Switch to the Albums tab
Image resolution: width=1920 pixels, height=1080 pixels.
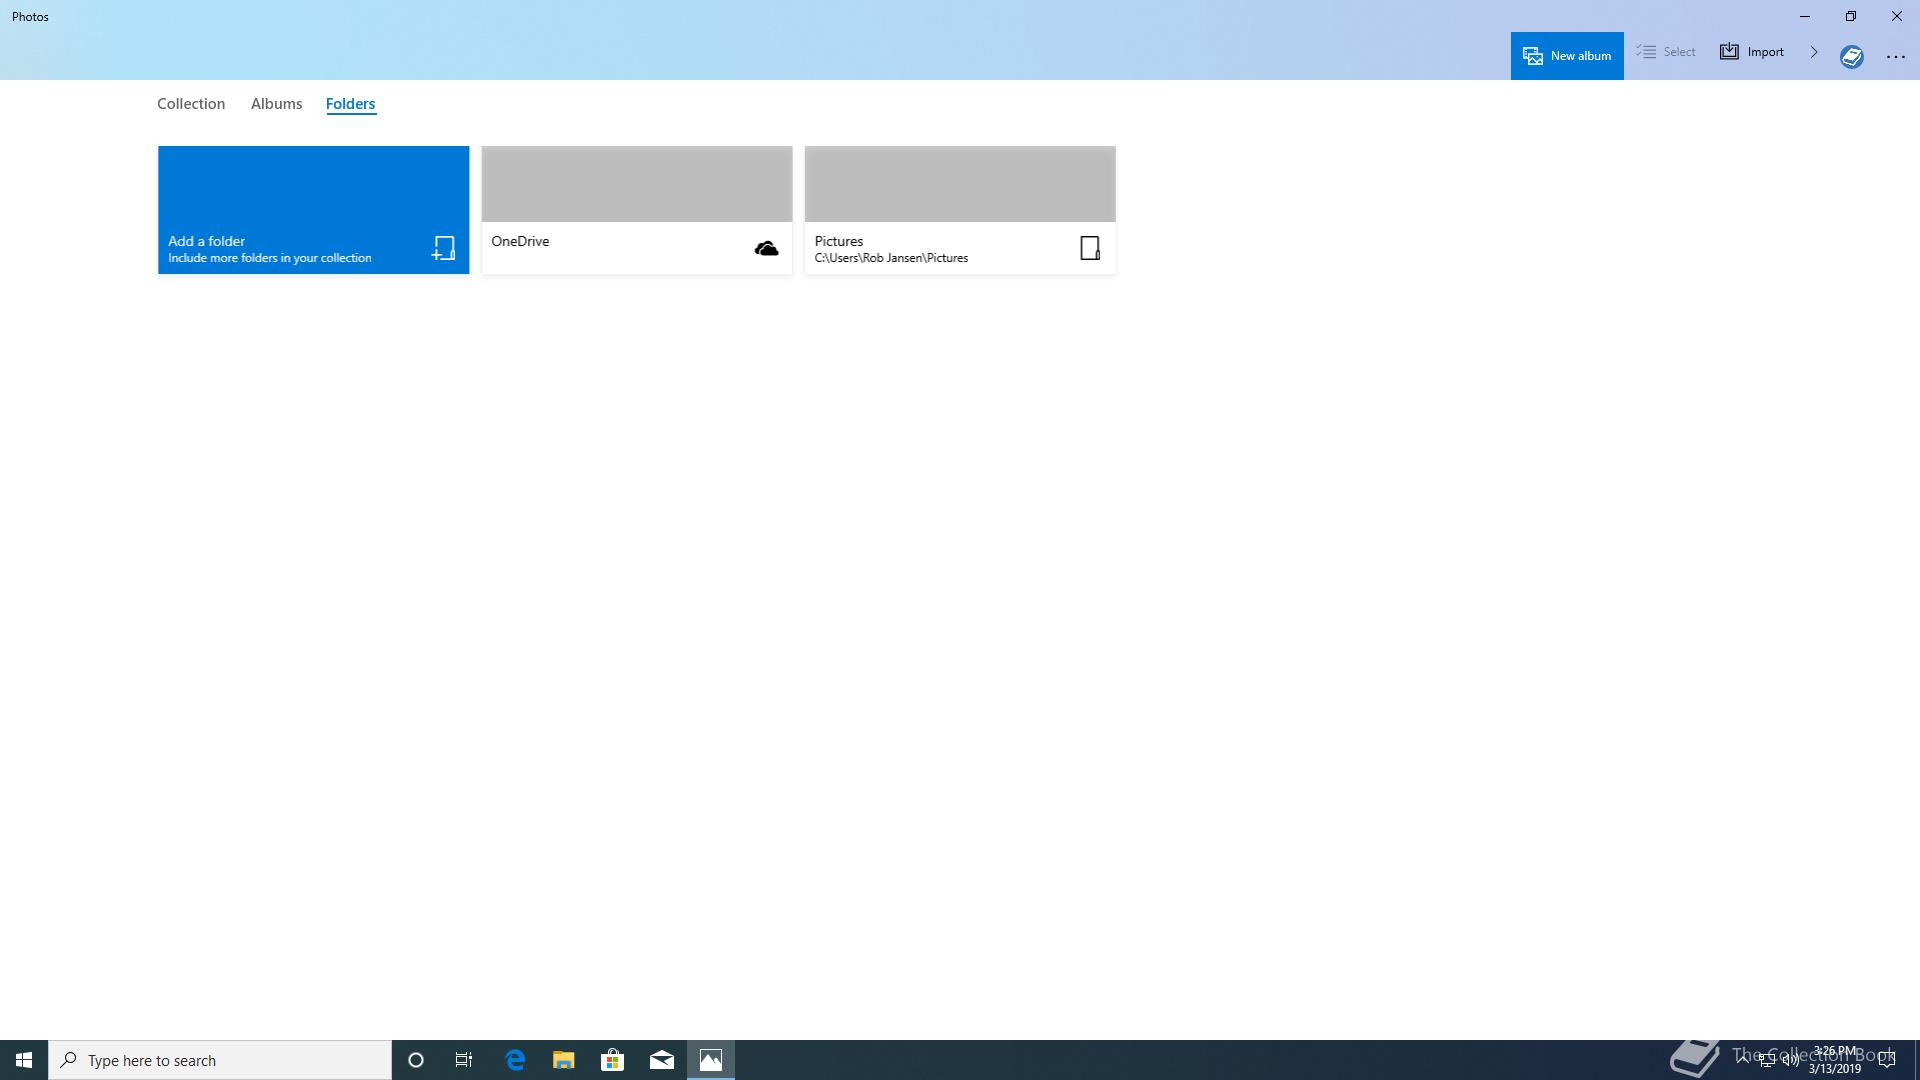coord(276,104)
